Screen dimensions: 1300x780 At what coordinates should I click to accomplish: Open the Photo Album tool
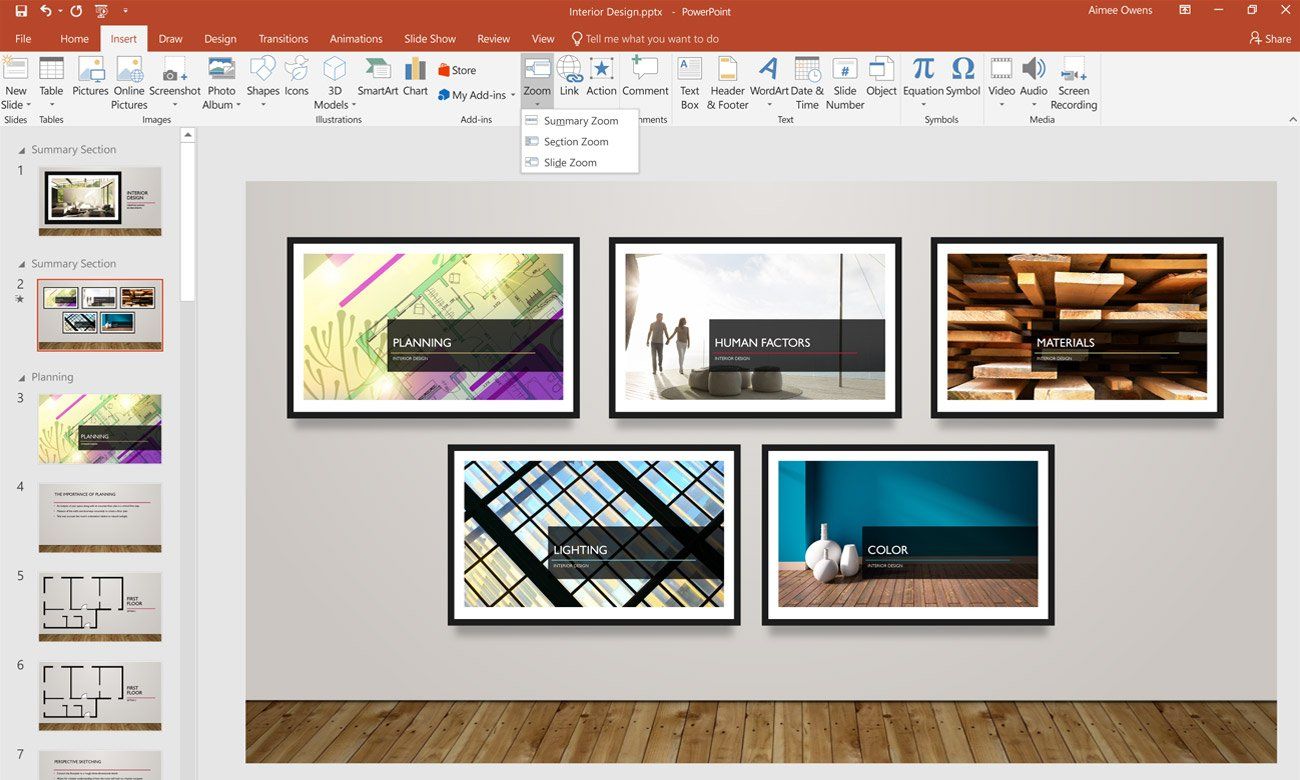pyautogui.click(x=221, y=83)
